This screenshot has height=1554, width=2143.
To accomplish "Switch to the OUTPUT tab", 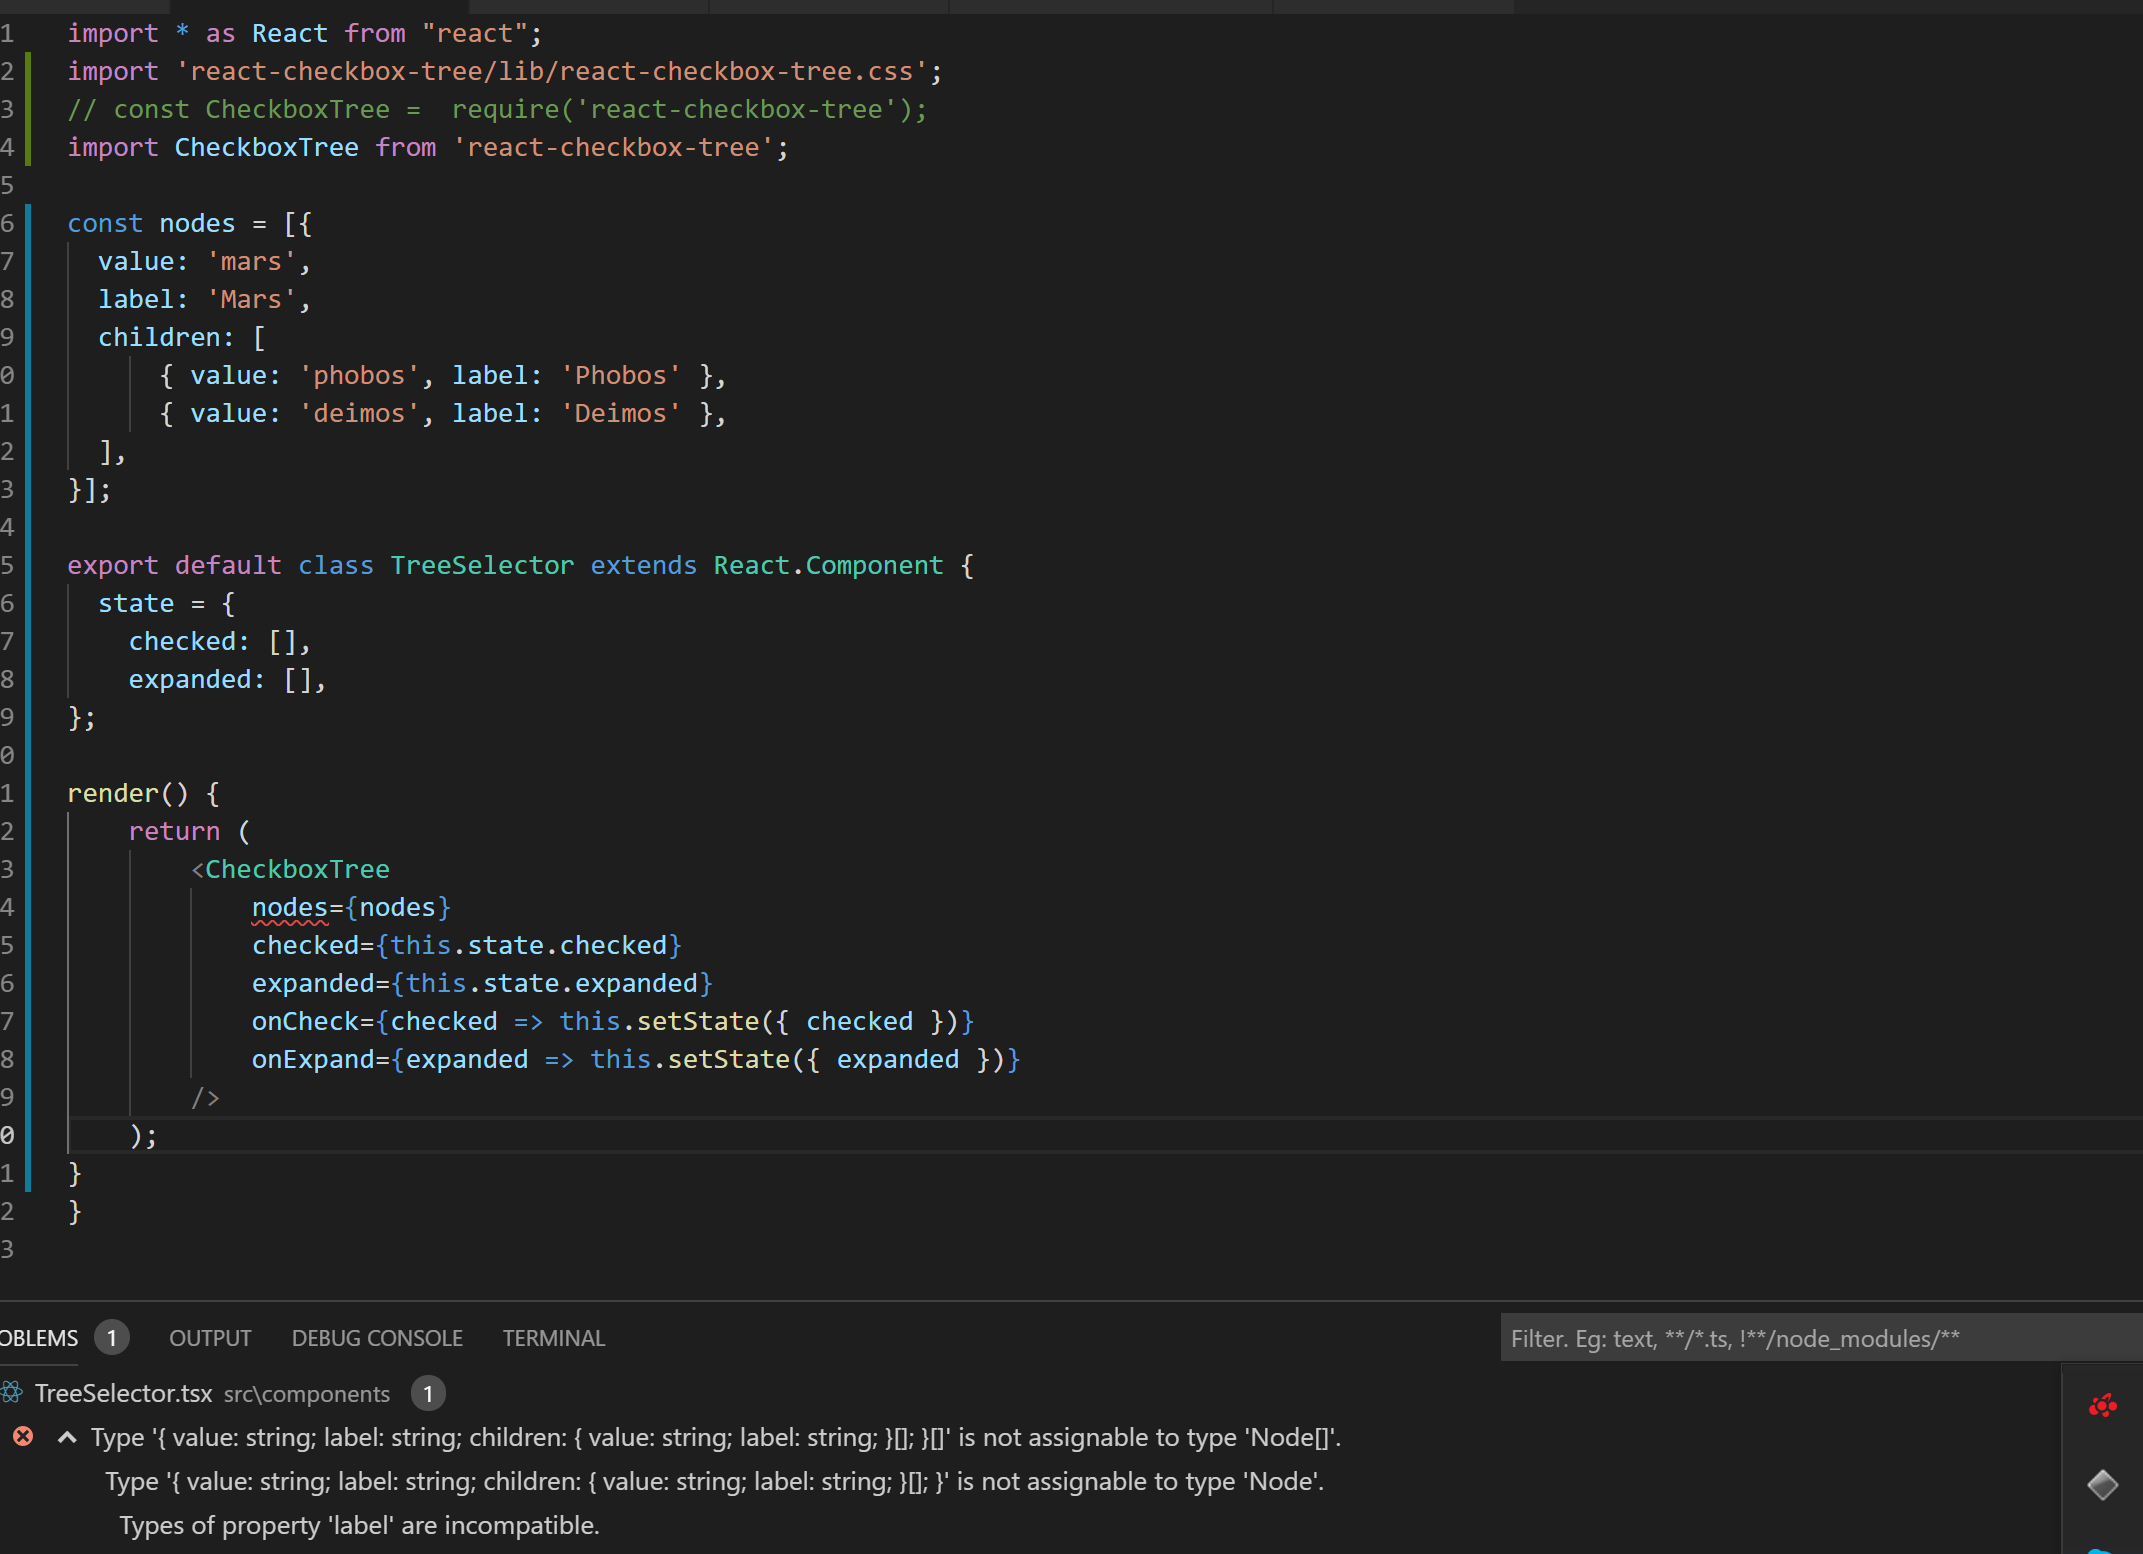I will coord(210,1337).
